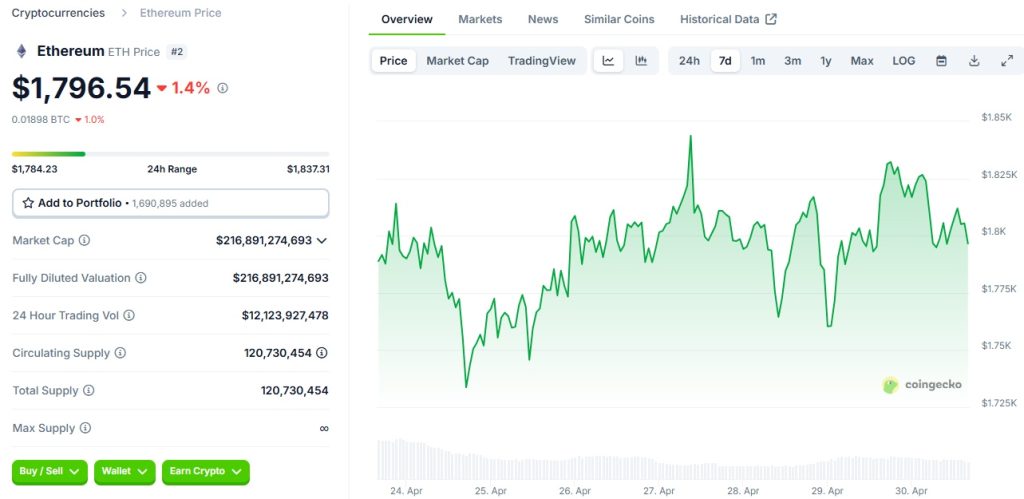Click the $216,891,274,693 Fully Diluted Valuation value
The height and width of the screenshot is (499, 1024).
coord(280,278)
